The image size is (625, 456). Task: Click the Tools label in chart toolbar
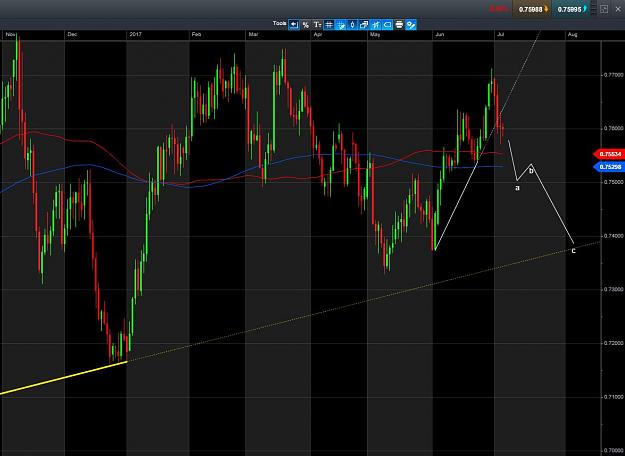click(279, 24)
